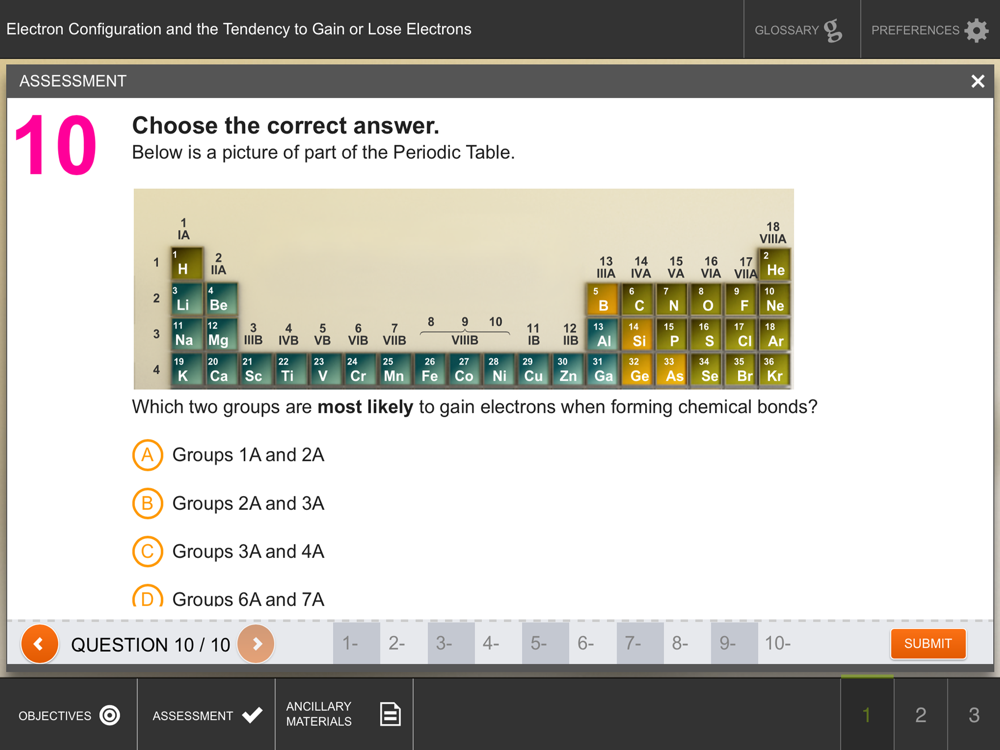Click the periodic table image
The height and width of the screenshot is (750, 1000).
click(464, 289)
